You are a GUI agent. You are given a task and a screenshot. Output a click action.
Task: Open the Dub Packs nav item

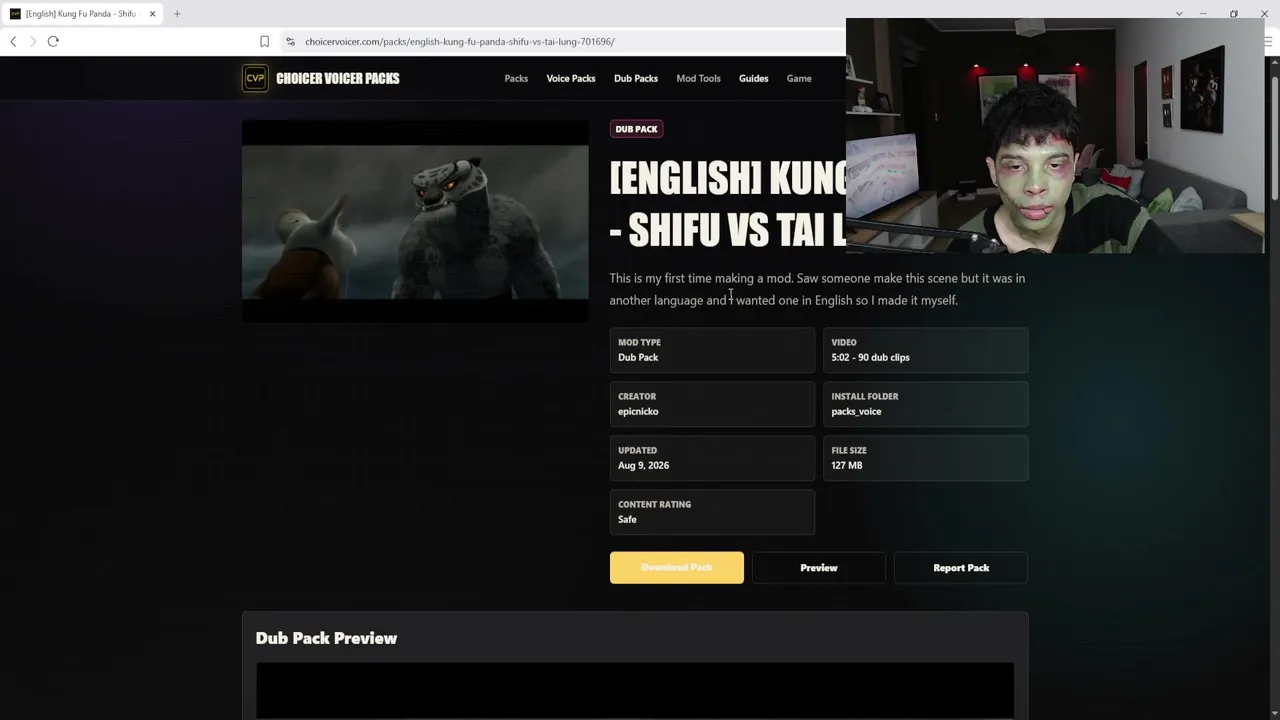point(636,78)
